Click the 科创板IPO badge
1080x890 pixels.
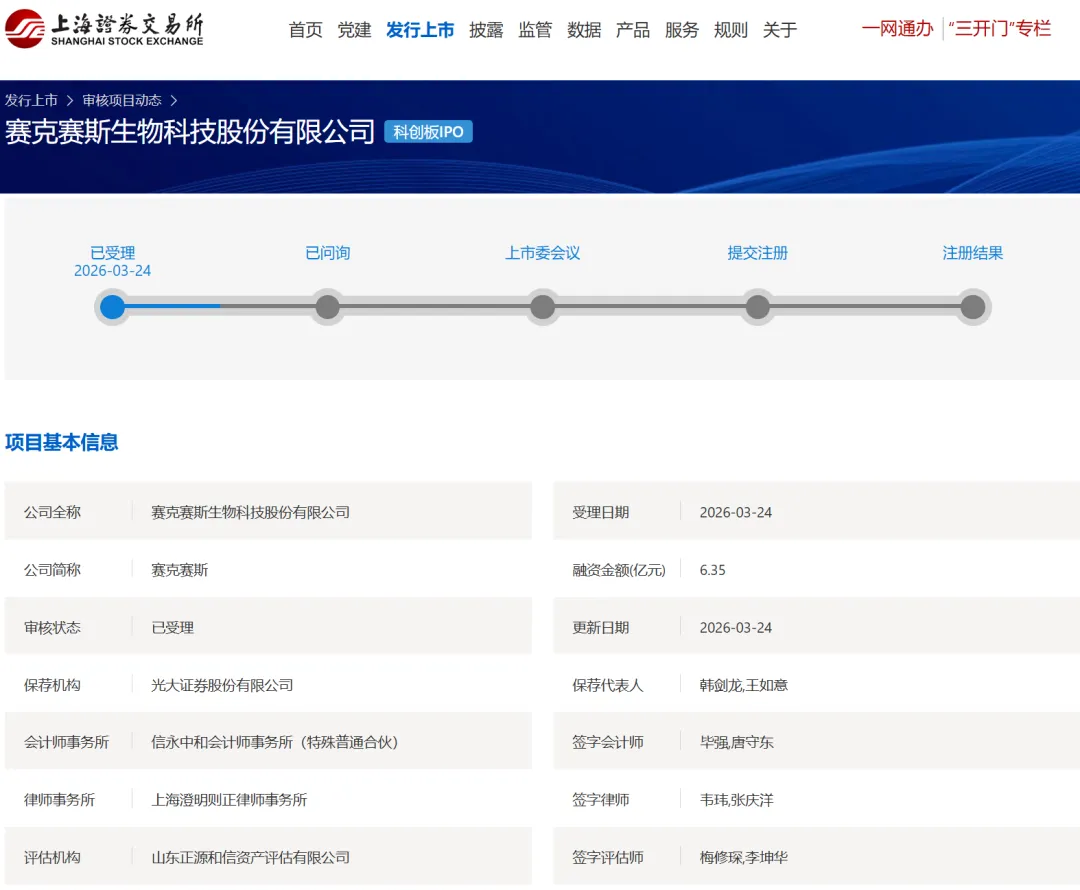tap(428, 132)
